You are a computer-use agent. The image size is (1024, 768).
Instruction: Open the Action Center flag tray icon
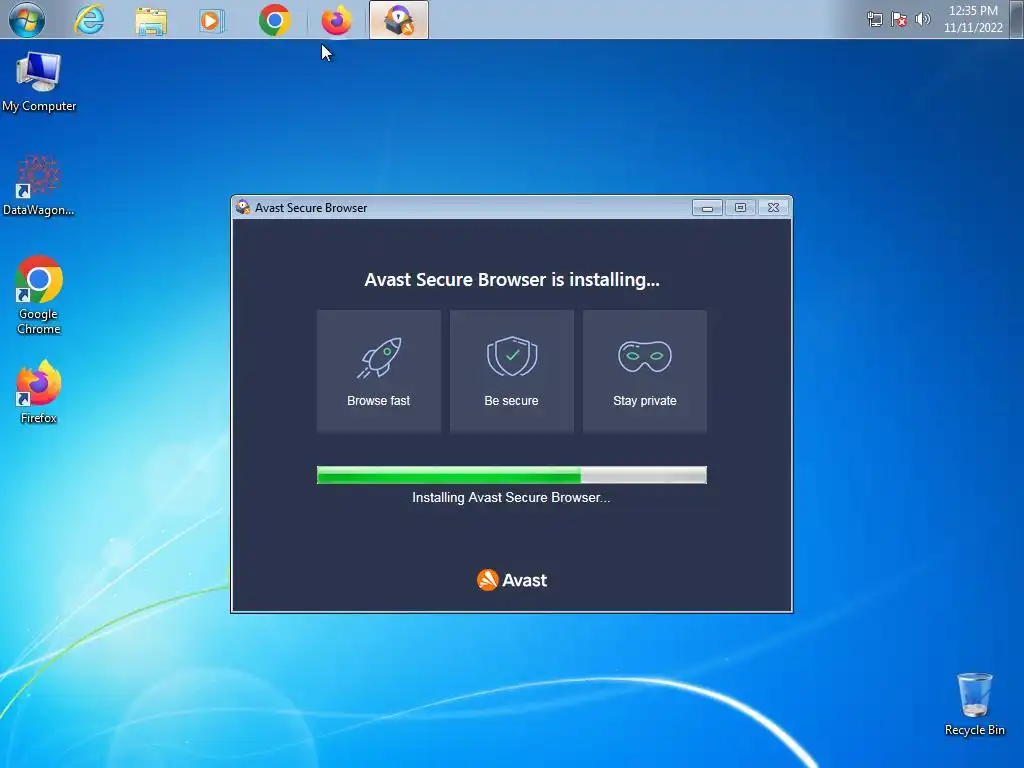click(x=899, y=19)
